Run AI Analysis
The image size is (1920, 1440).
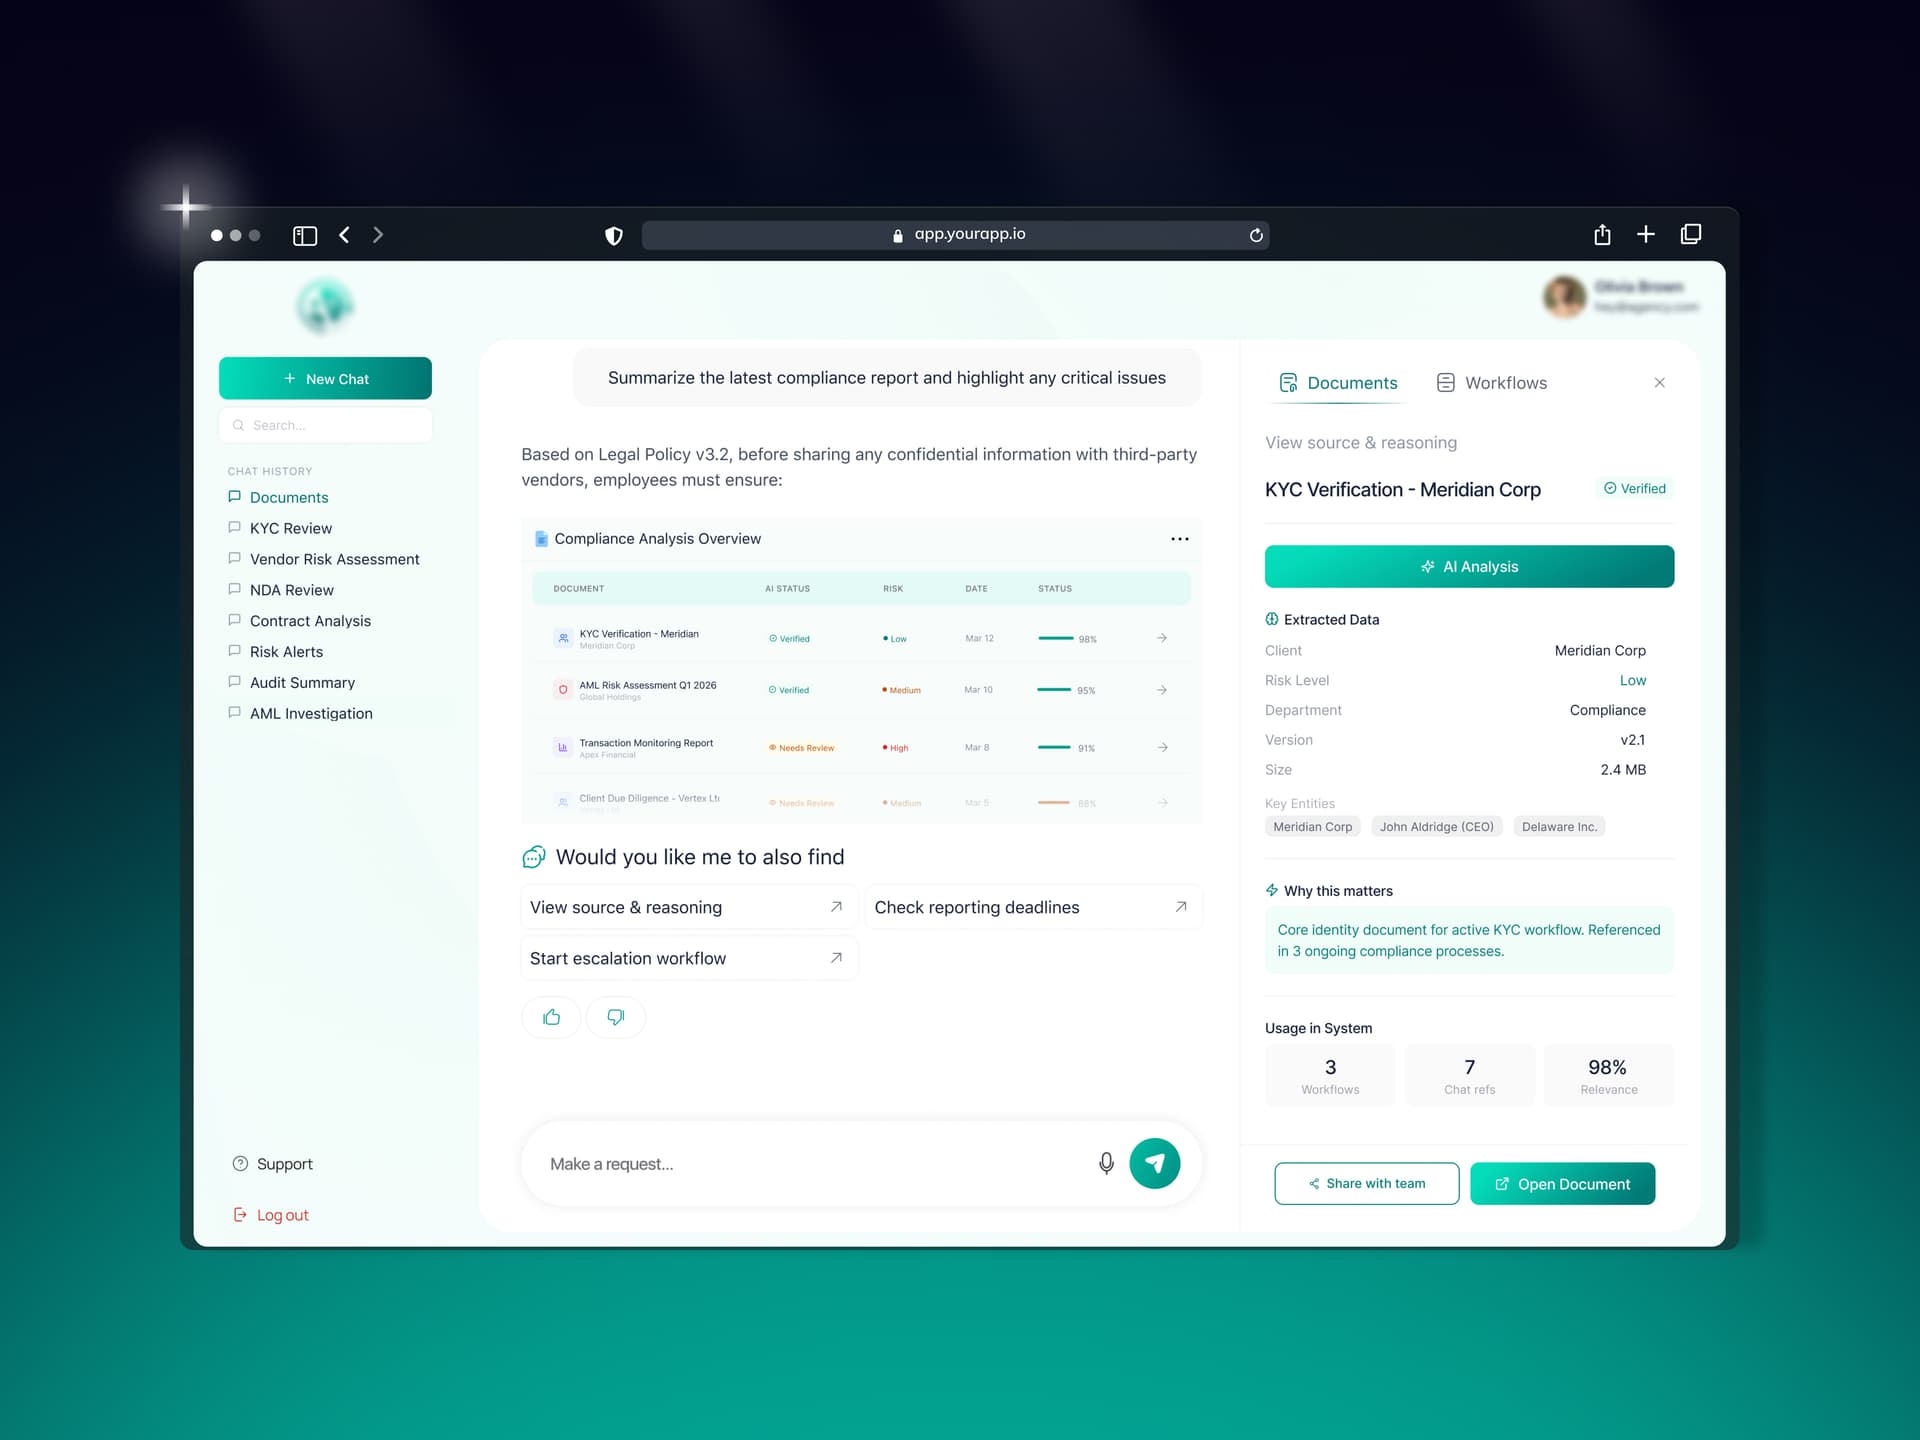point(1469,566)
